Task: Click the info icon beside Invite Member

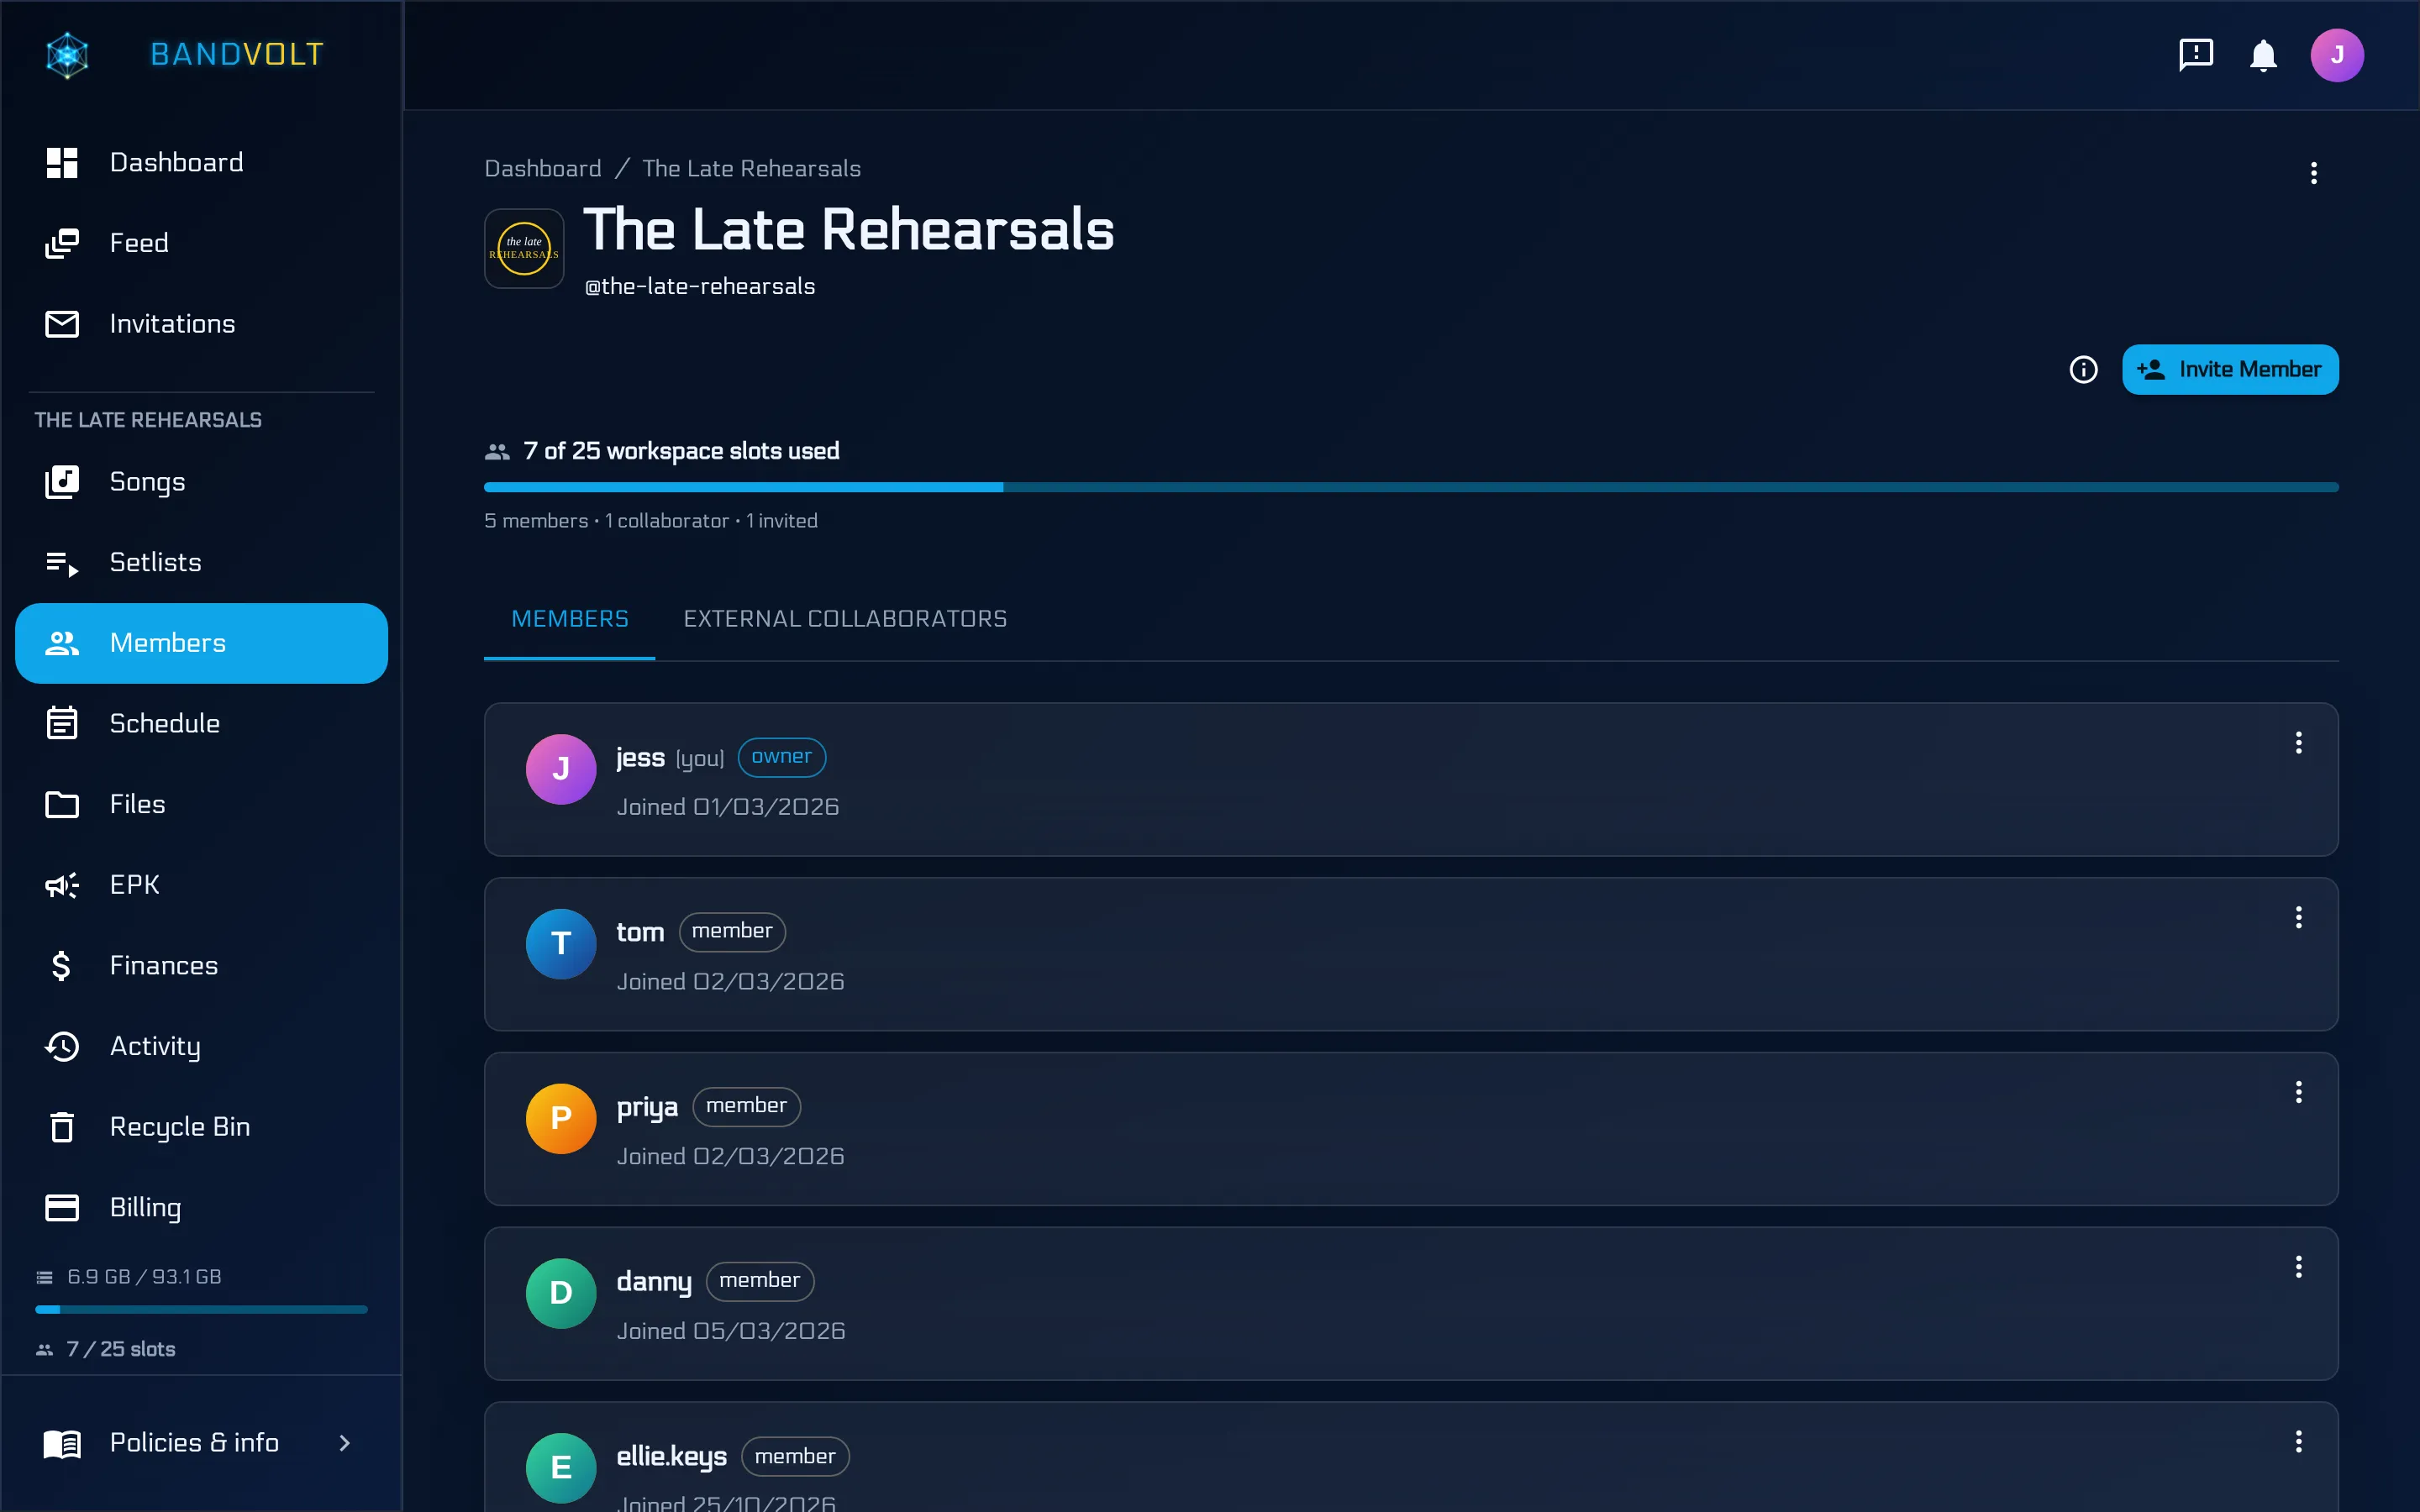Action: [x=2083, y=370]
